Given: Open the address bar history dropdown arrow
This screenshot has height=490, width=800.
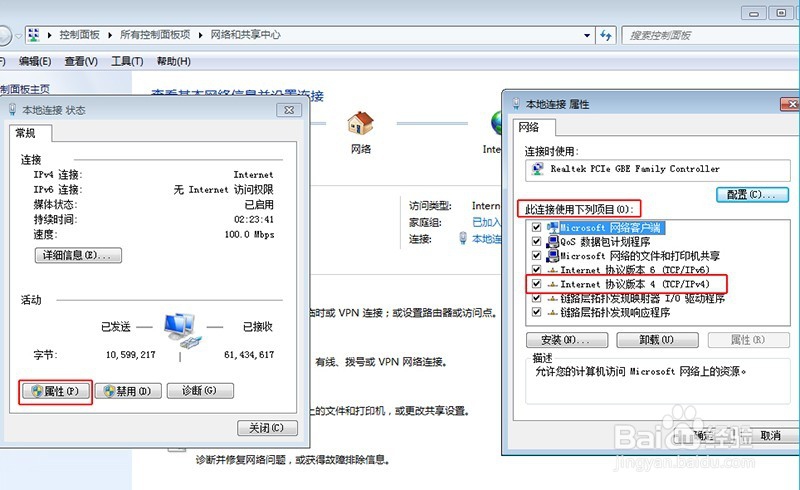Looking at the screenshot, I should pyautogui.click(x=587, y=35).
